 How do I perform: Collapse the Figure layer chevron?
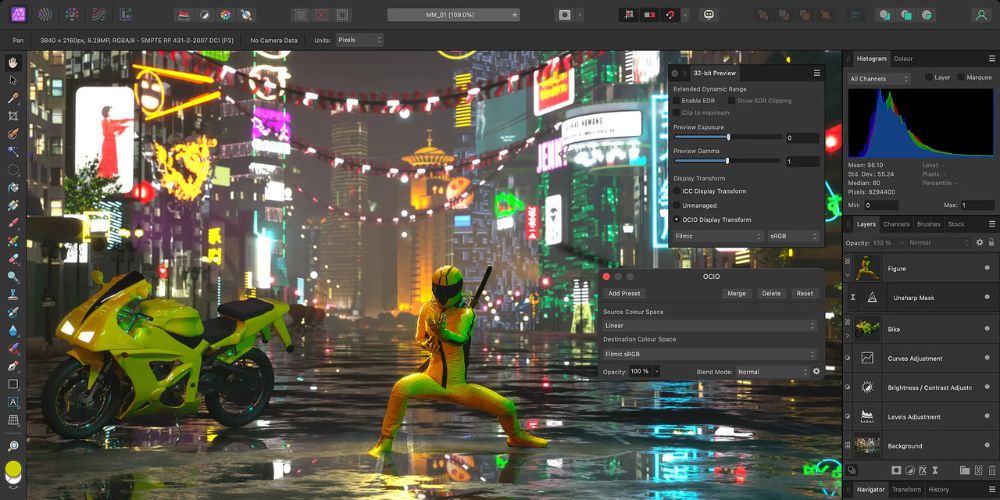click(x=848, y=276)
